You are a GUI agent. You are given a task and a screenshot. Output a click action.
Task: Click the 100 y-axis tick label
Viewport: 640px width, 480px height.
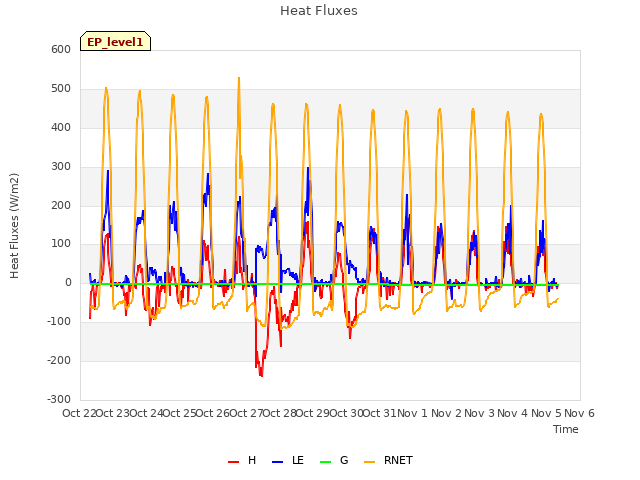(x=61, y=244)
